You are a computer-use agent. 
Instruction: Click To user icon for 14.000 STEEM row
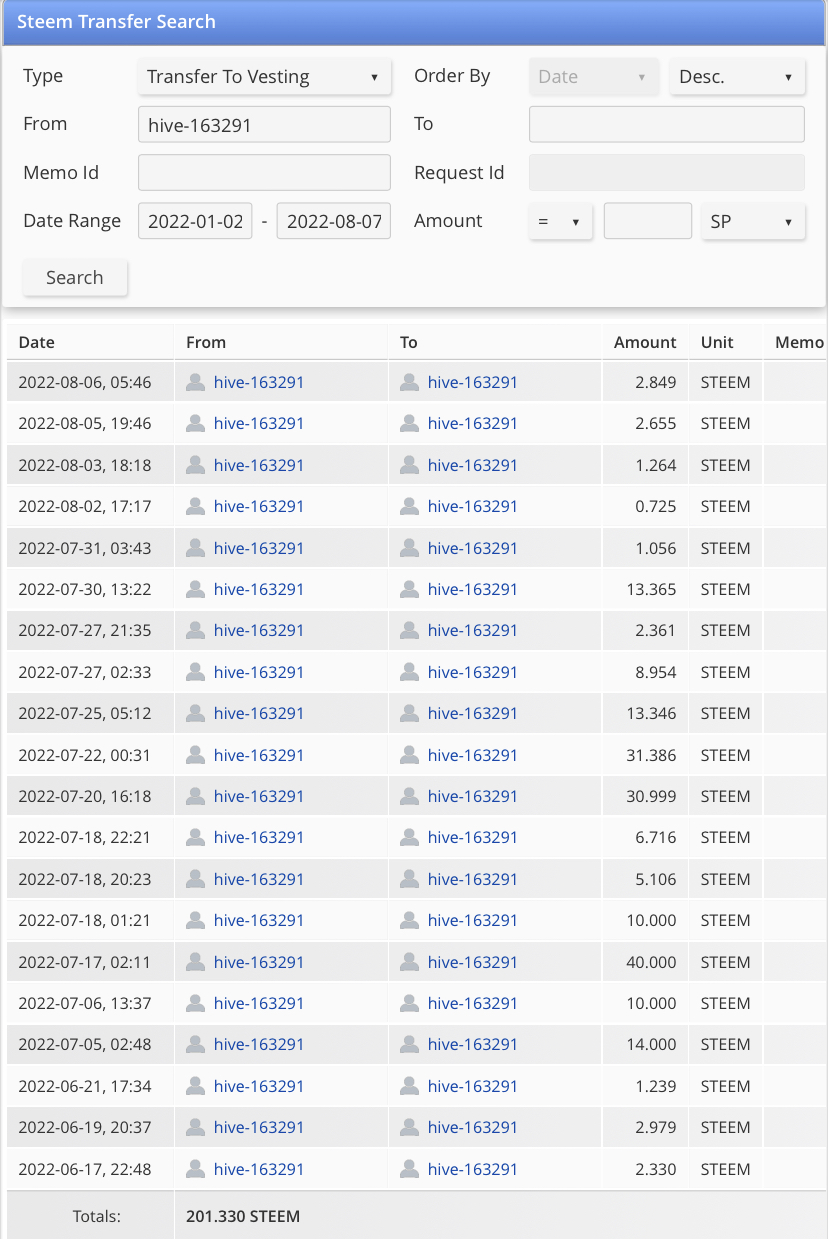409,1045
